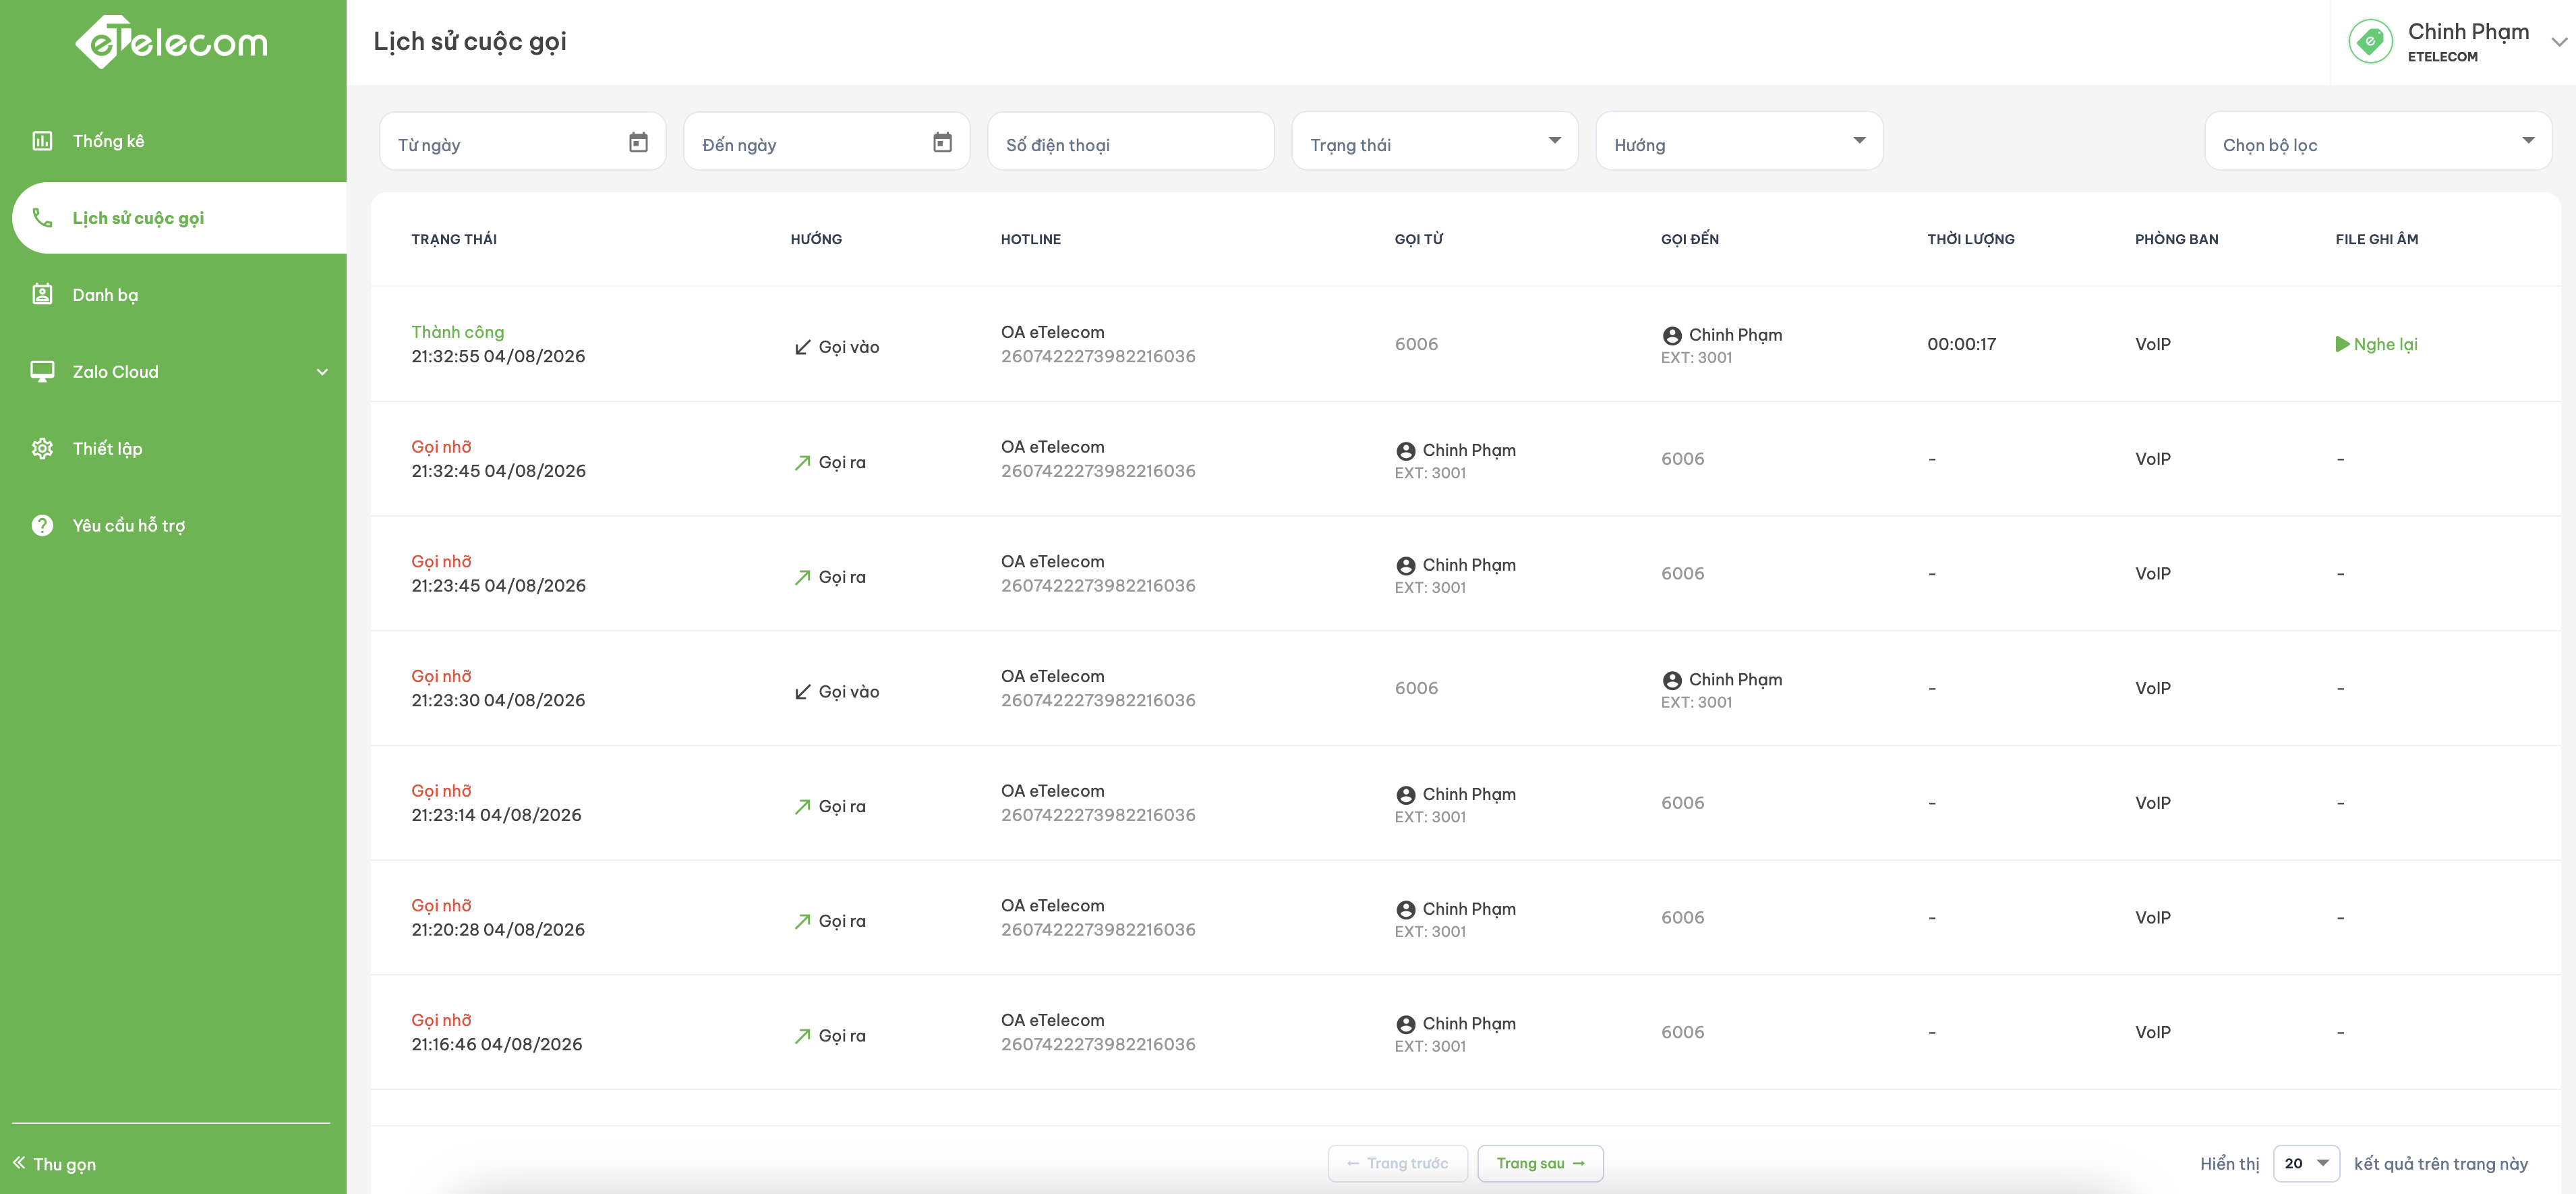Open the Từ ngày calendar picker icon
The height and width of the screenshot is (1194, 2576).
click(x=638, y=142)
